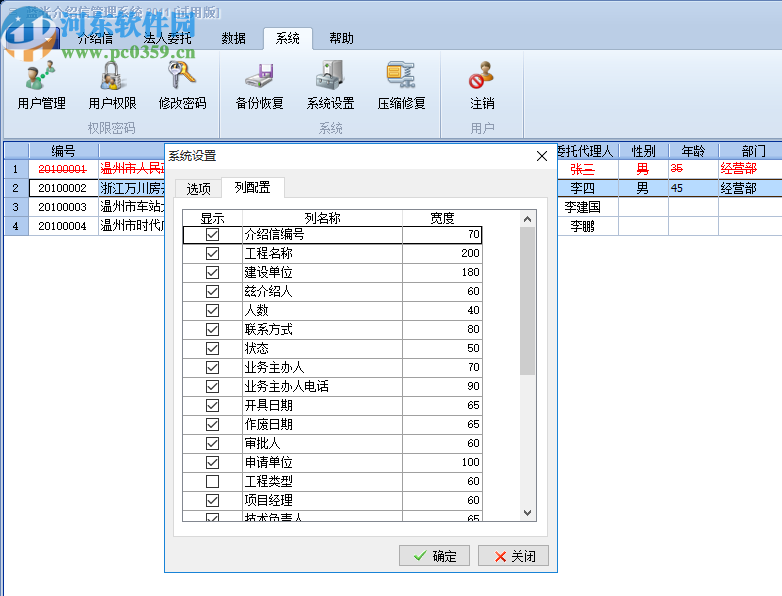Select record 20100001 in main table
The height and width of the screenshot is (596, 782).
click(62, 169)
